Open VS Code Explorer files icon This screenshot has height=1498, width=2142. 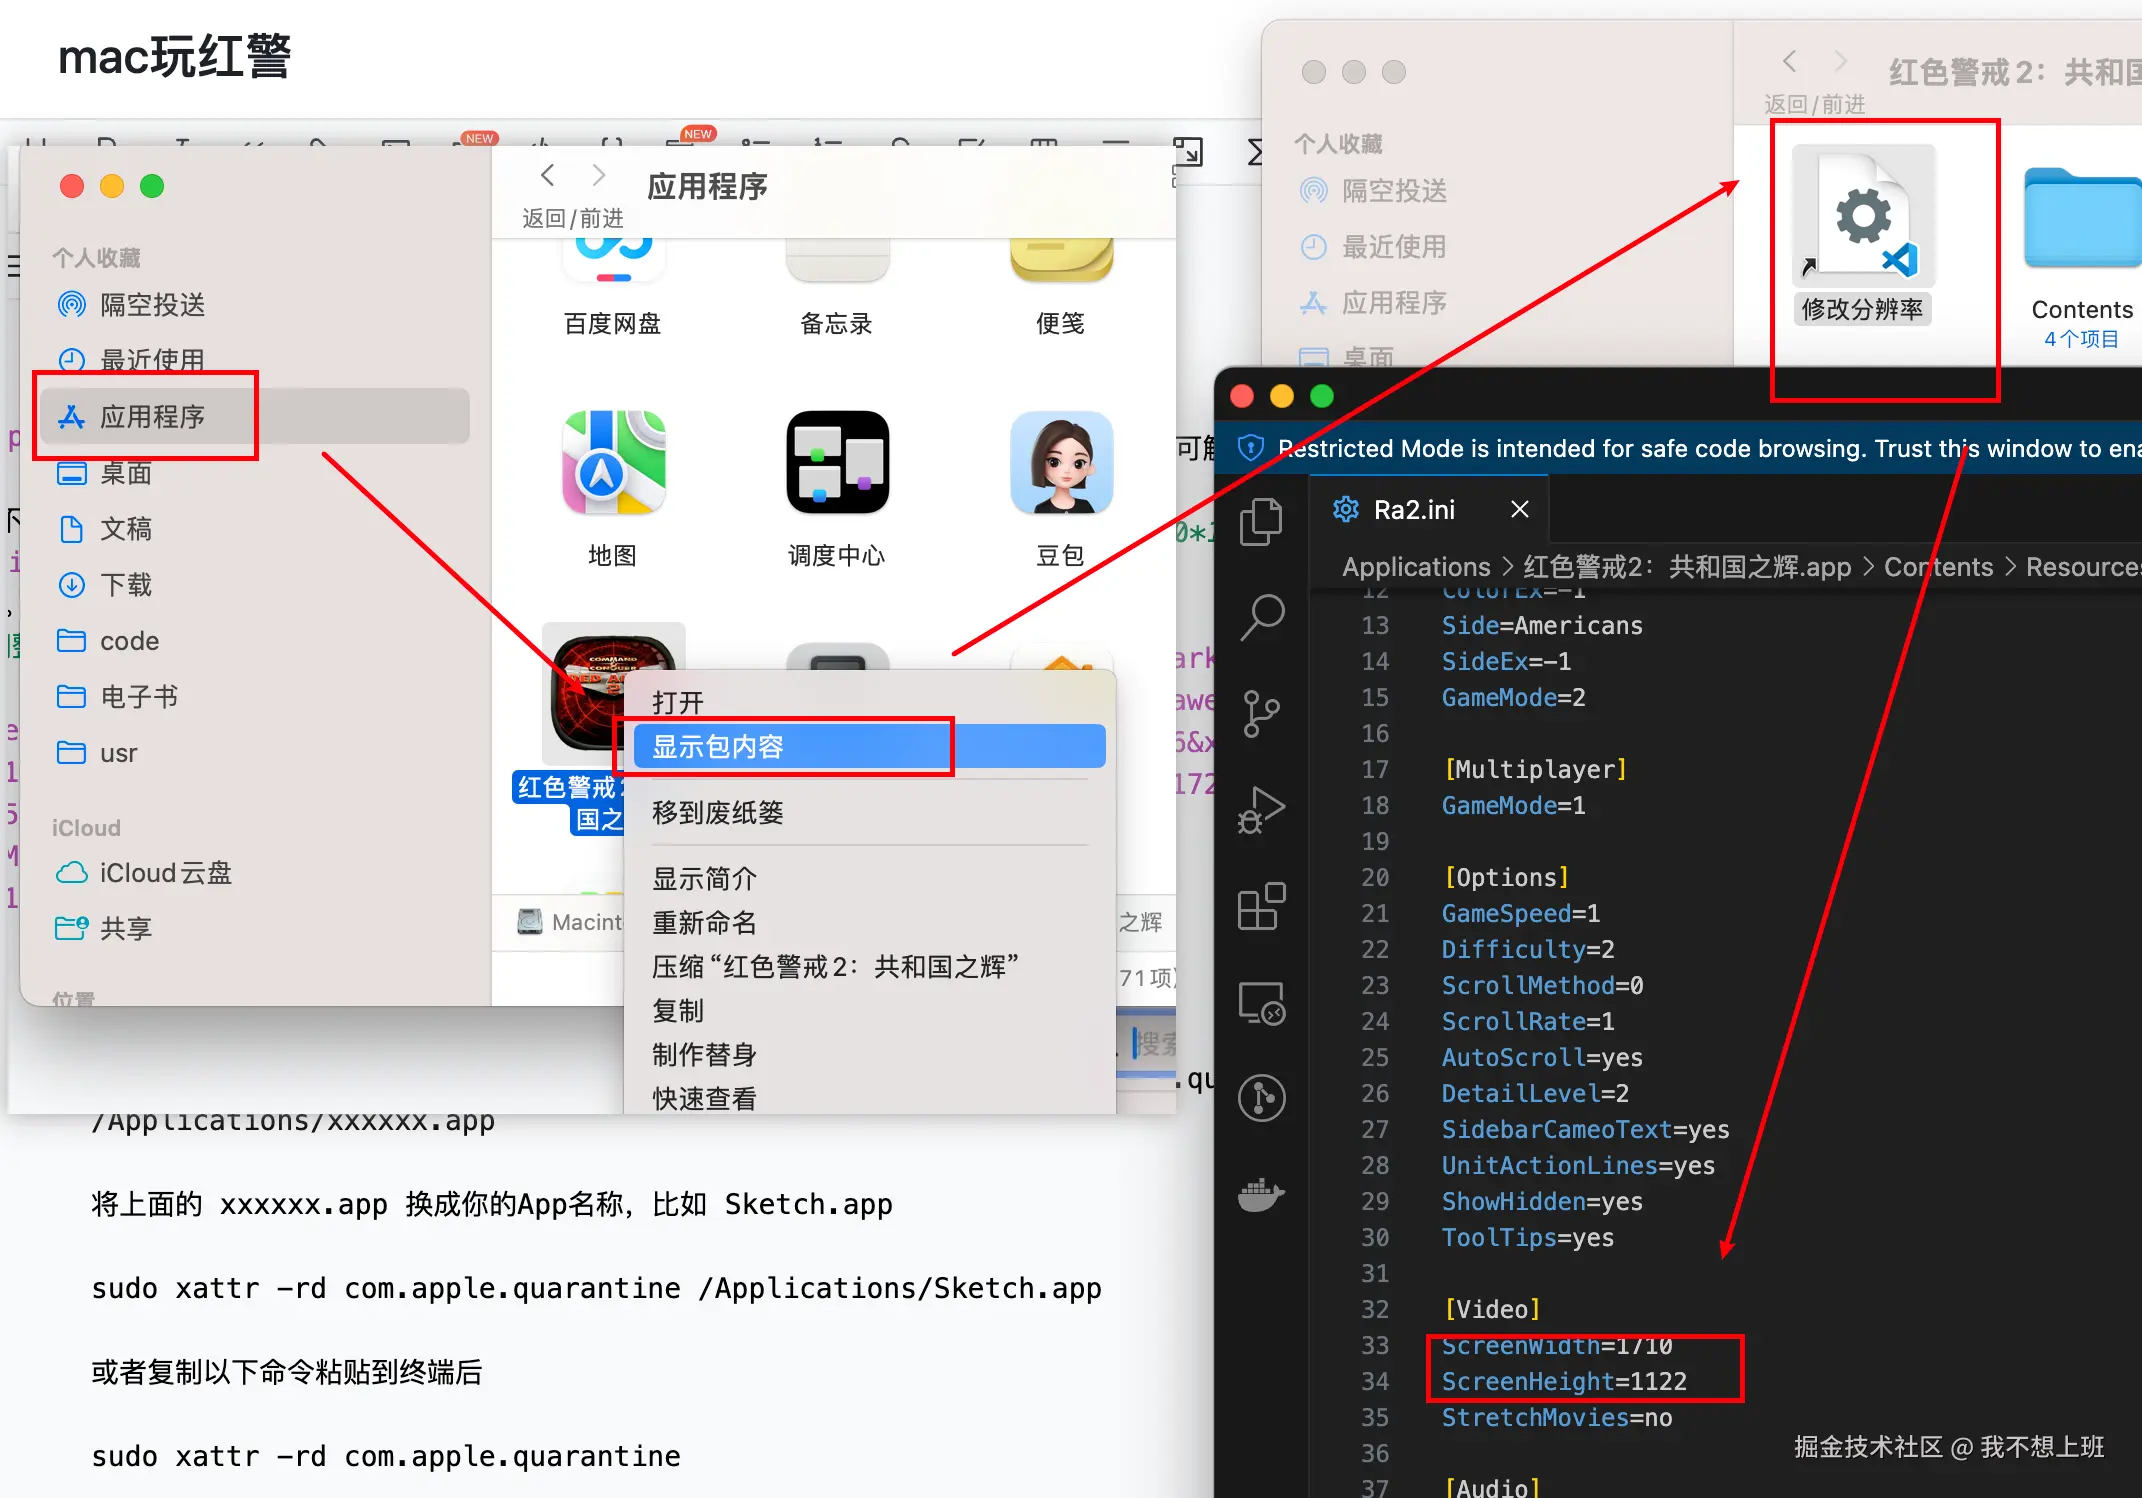(1261, 522)
